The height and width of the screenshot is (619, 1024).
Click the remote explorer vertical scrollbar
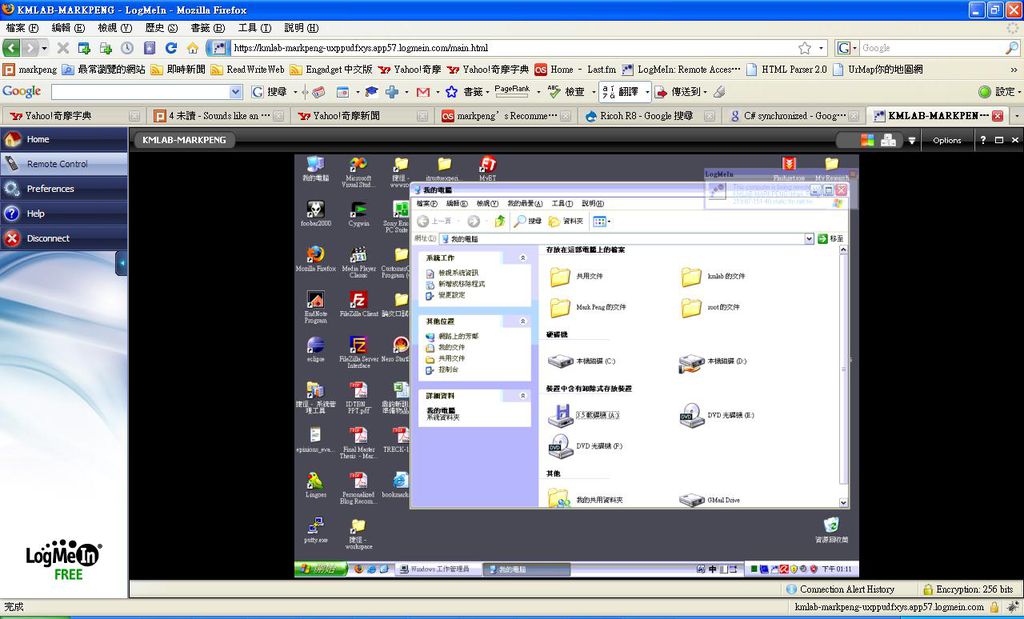(842, 376)
